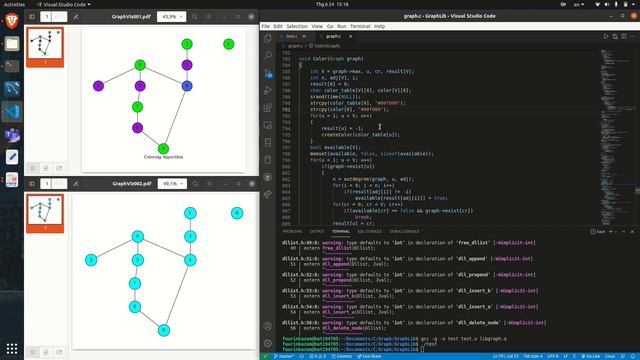The width and height of the screenshot is (640, 360).
Task: Click page number field in GraphViz001.pdf
Action: [47, 17]
